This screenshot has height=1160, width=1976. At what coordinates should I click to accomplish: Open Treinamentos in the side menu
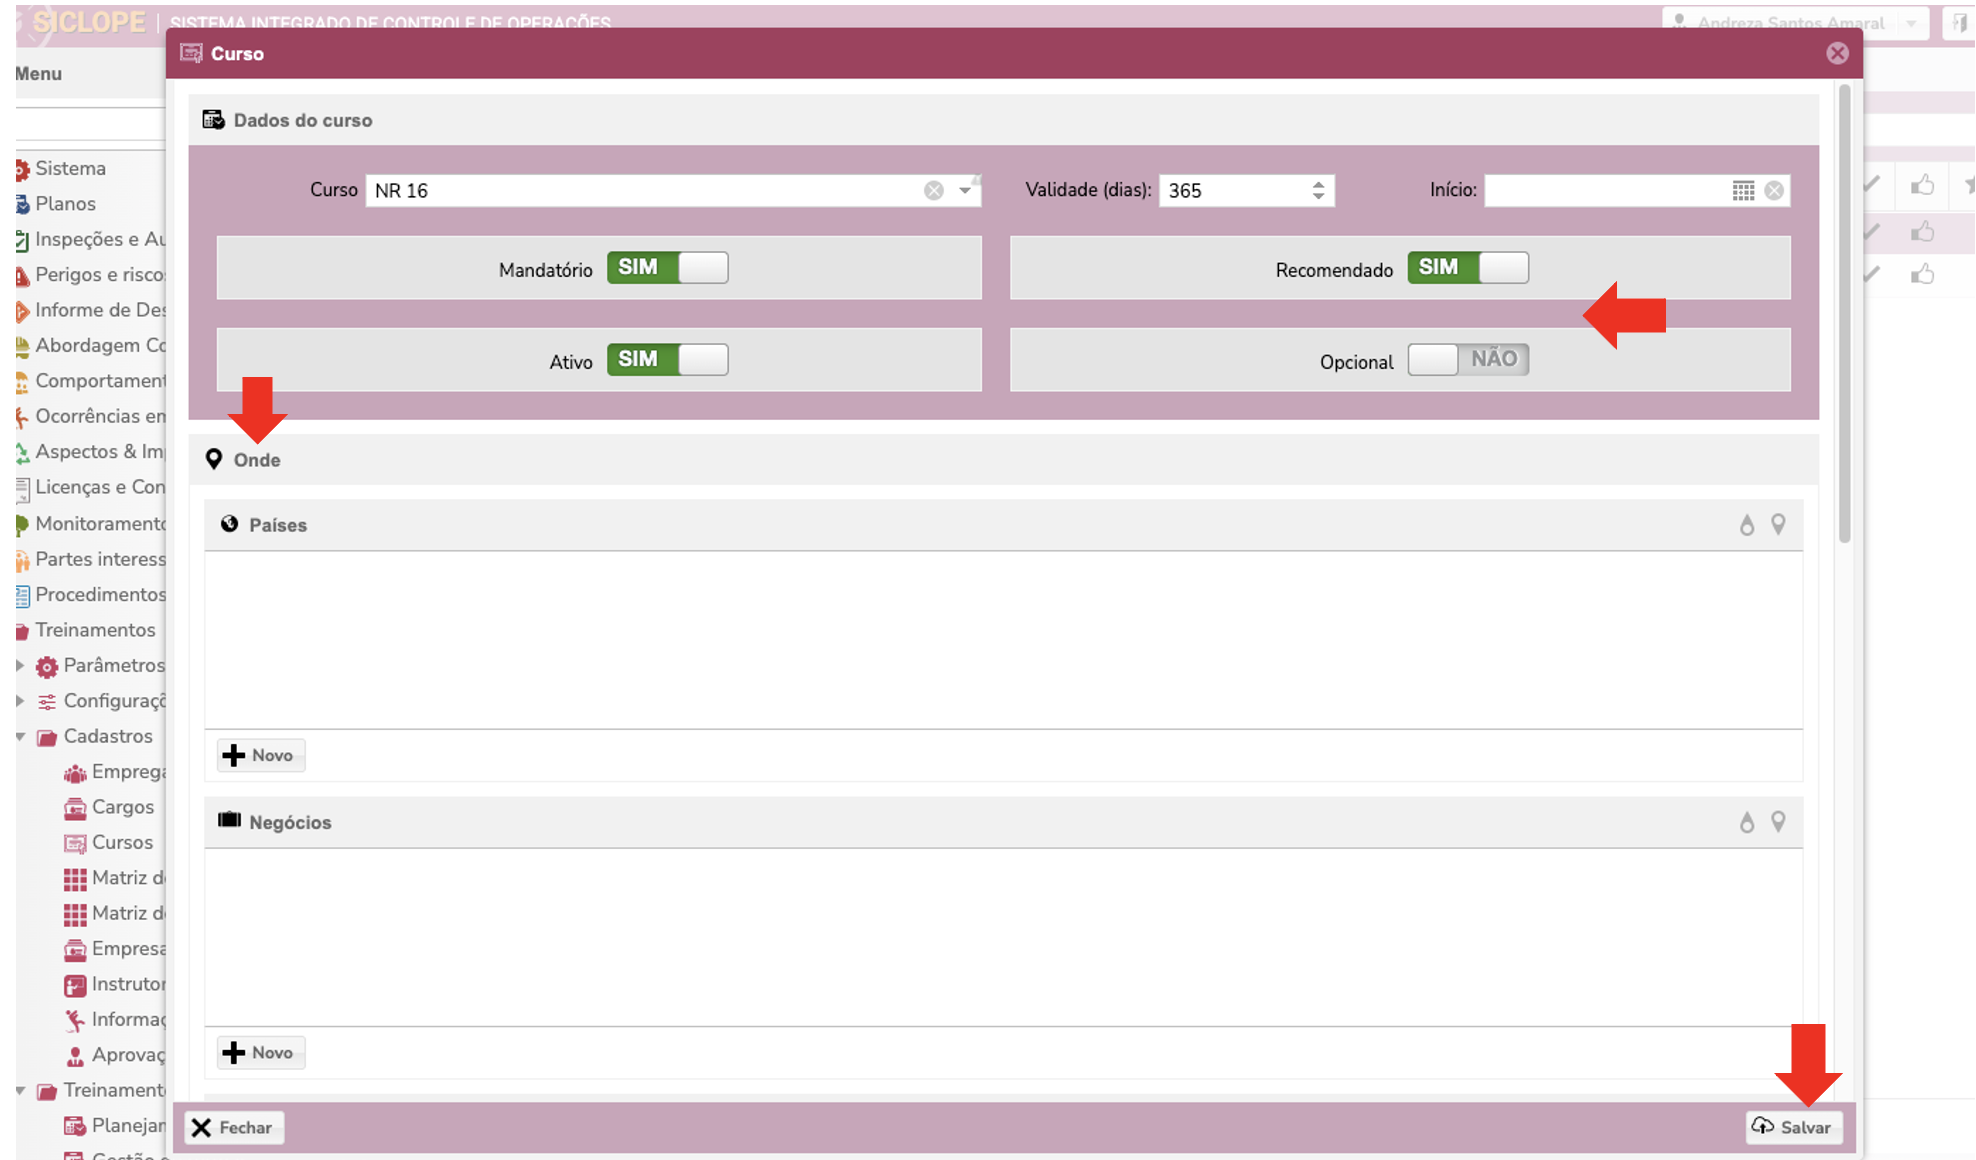tap(95, 630)
